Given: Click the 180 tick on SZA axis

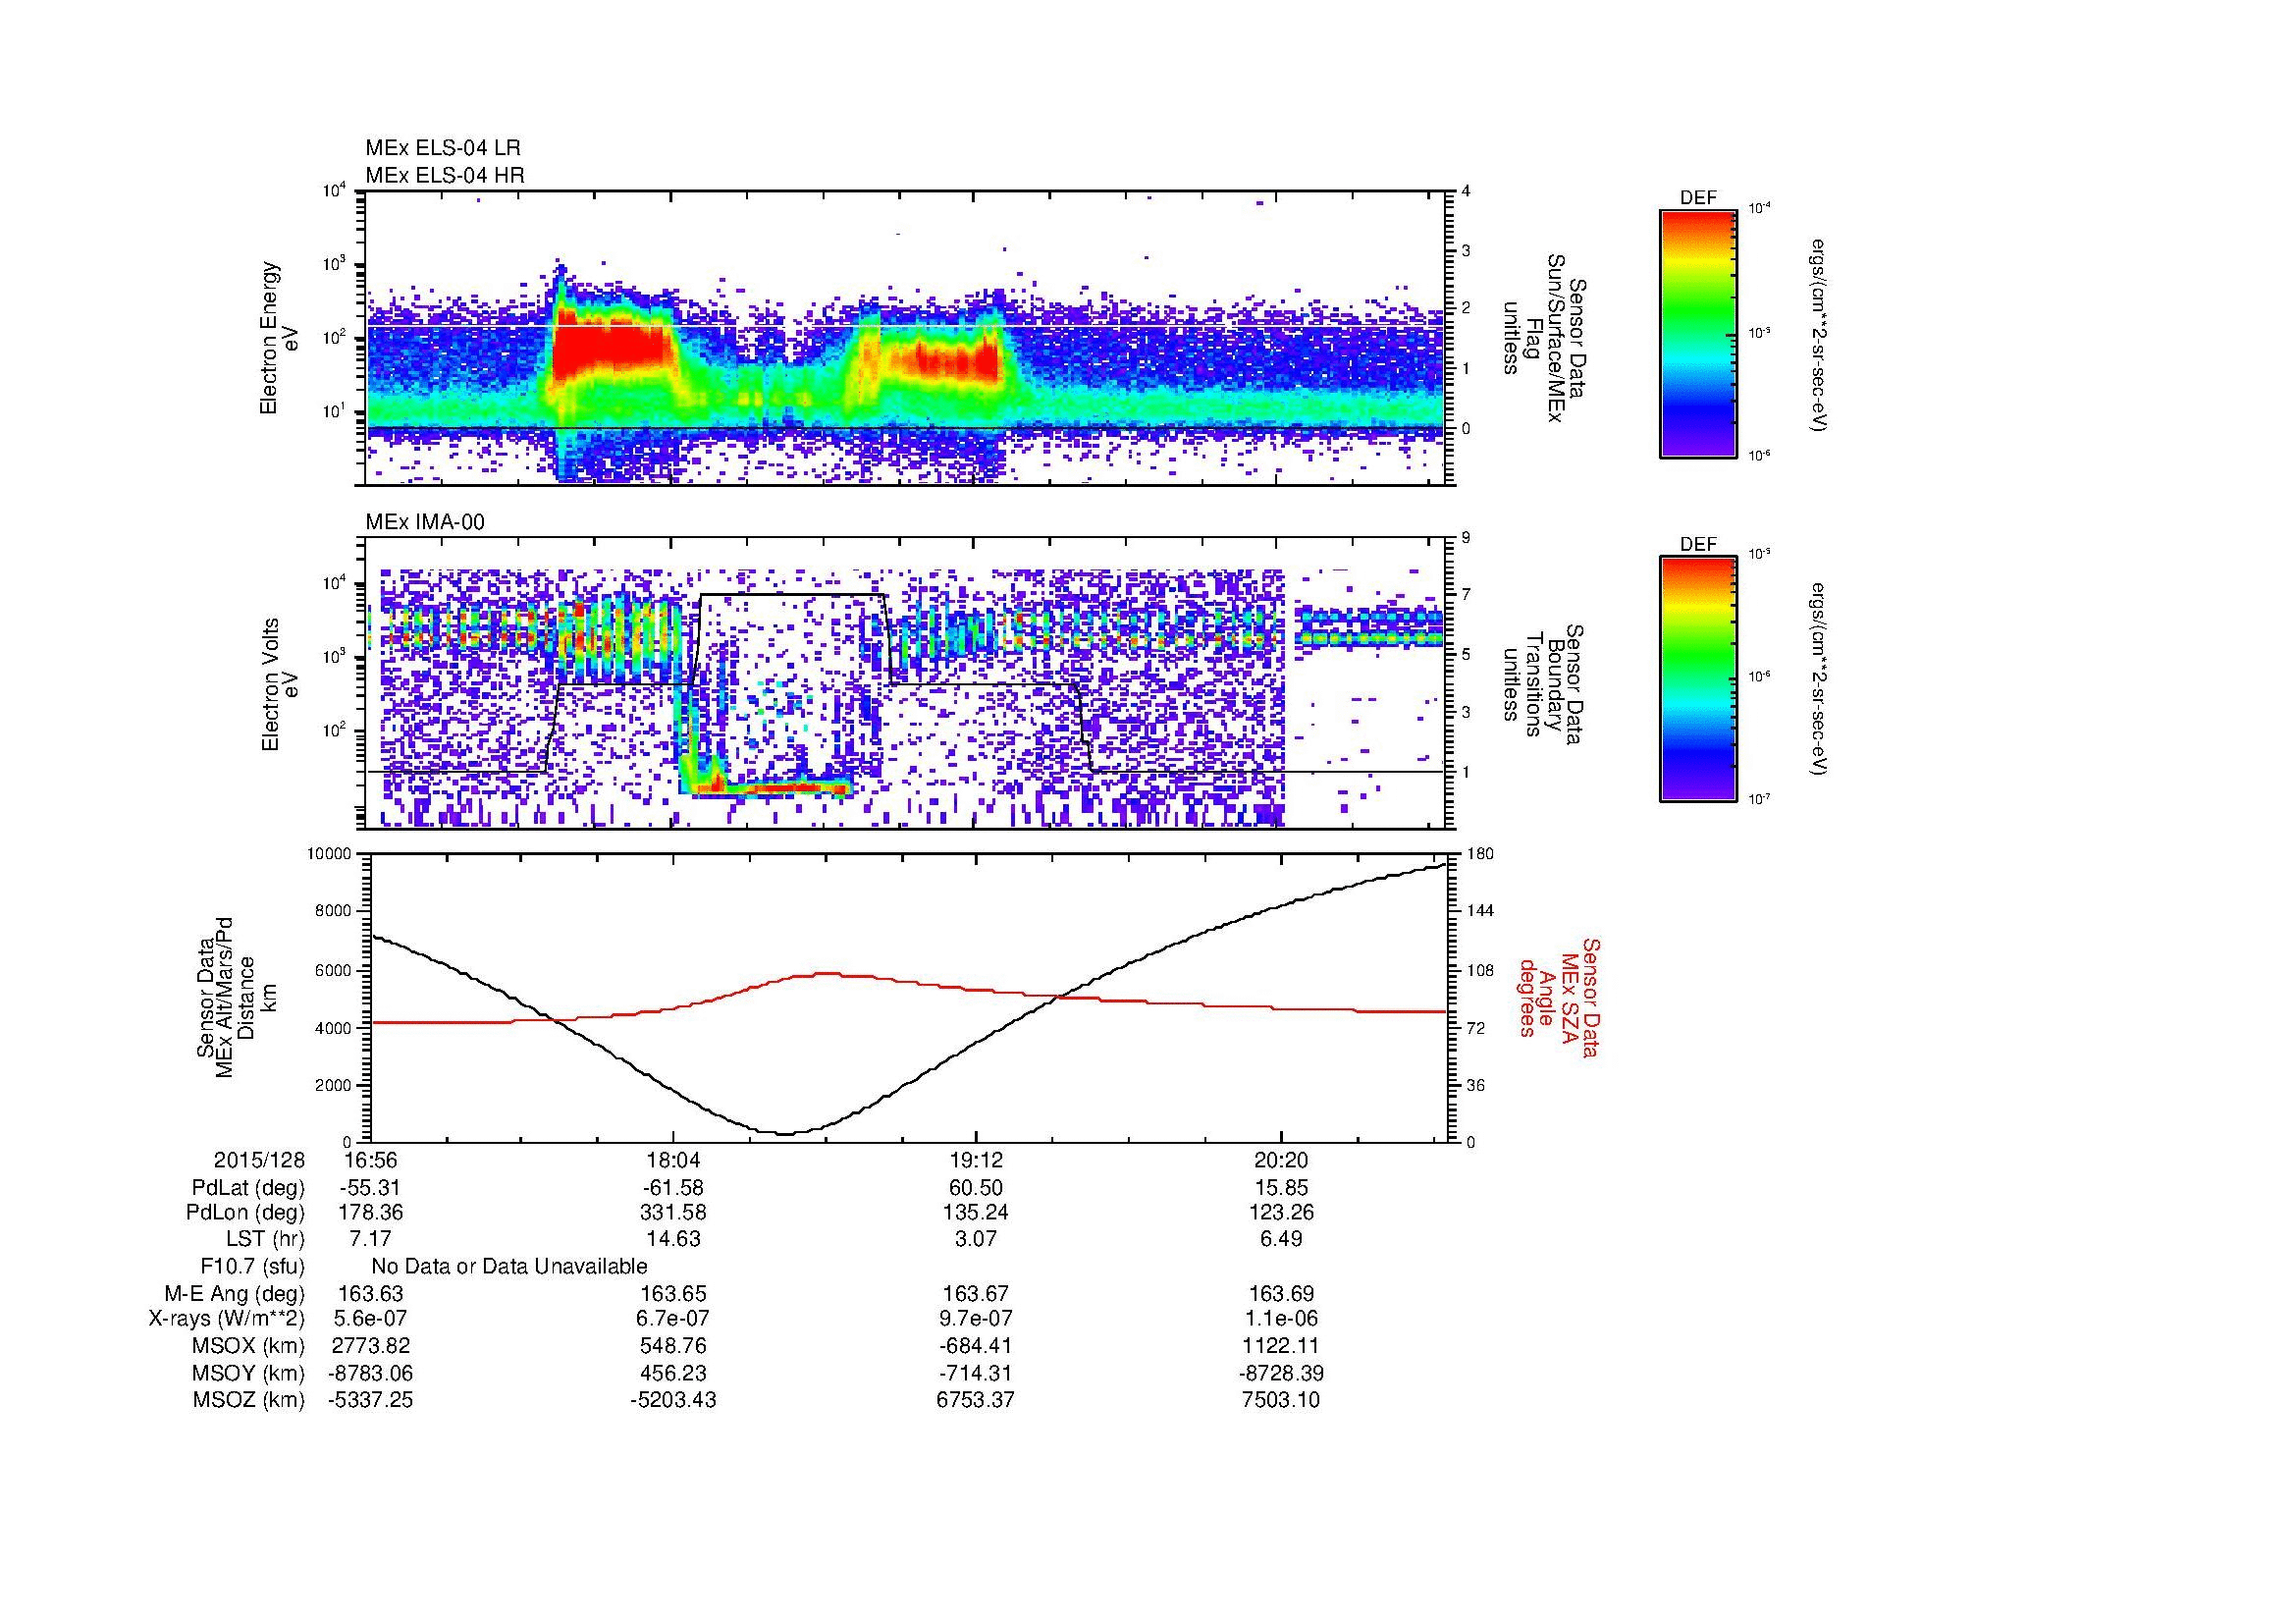Looking at the screenshot, I should [x=1480, y=854].
